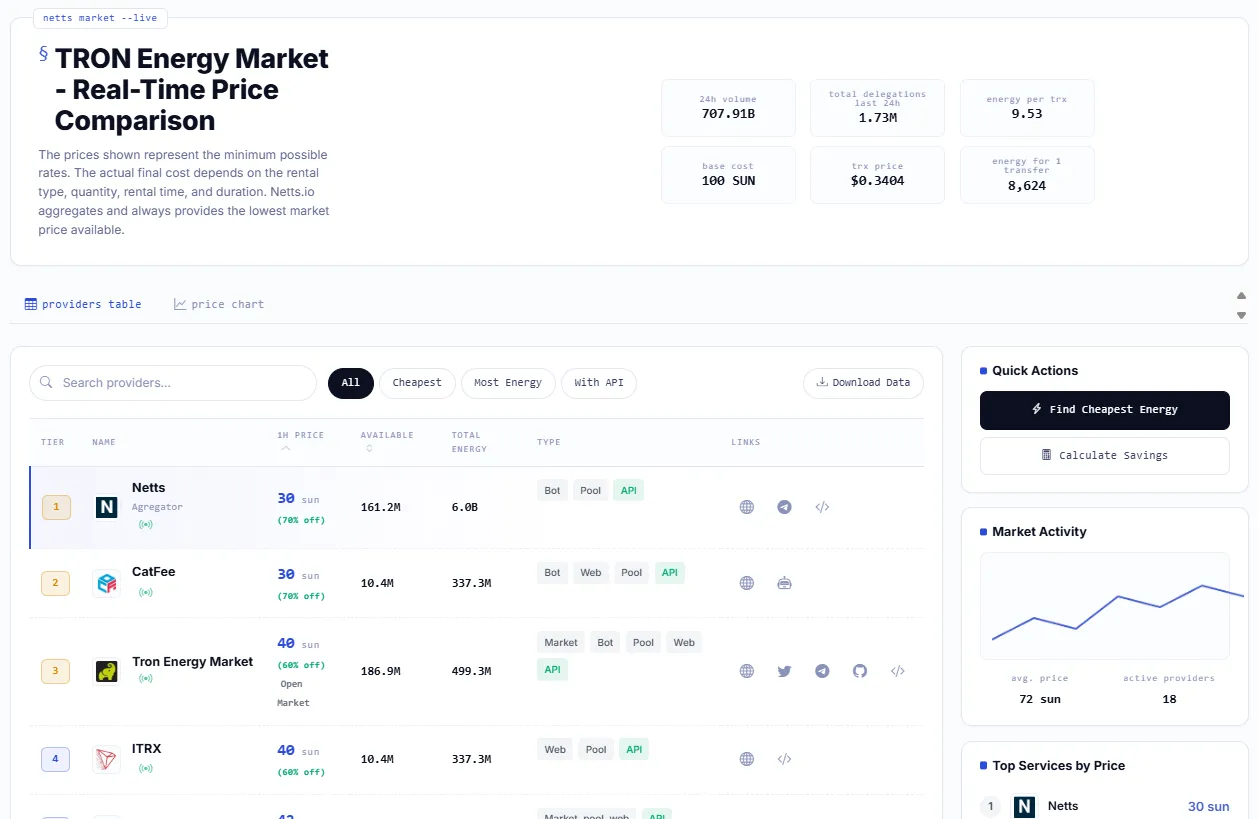Open the Netts API code icon
This screenshot has width=1258, height=819.
pyautogui.click(x=822, y=507)
